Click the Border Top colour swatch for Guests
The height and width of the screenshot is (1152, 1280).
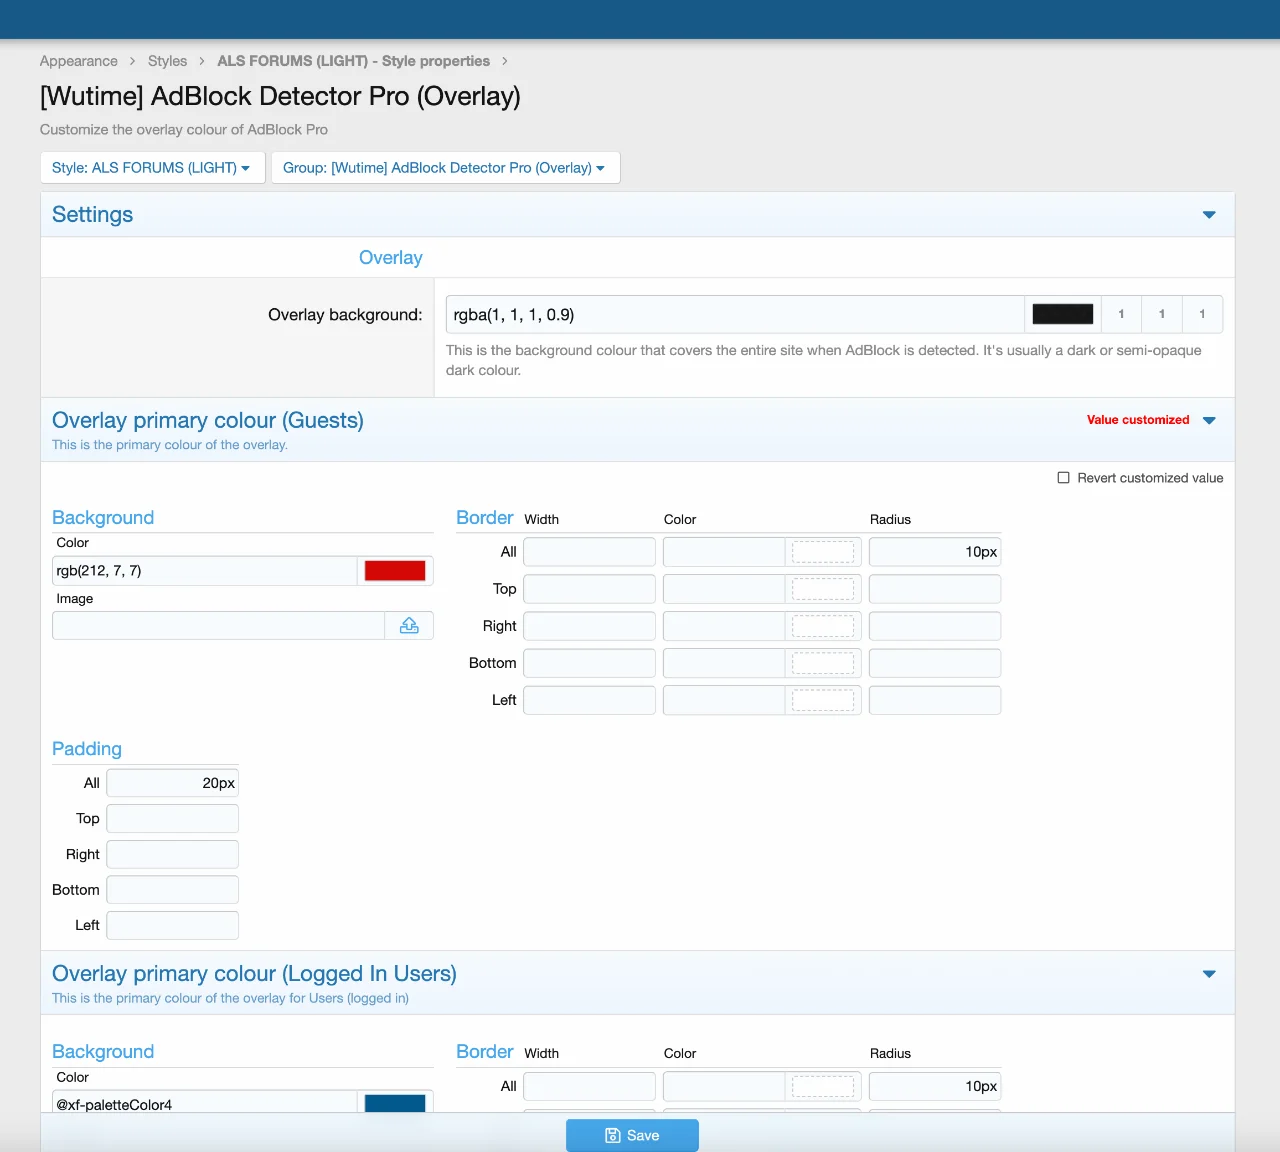pyautogui.click(x=823, y=589)
